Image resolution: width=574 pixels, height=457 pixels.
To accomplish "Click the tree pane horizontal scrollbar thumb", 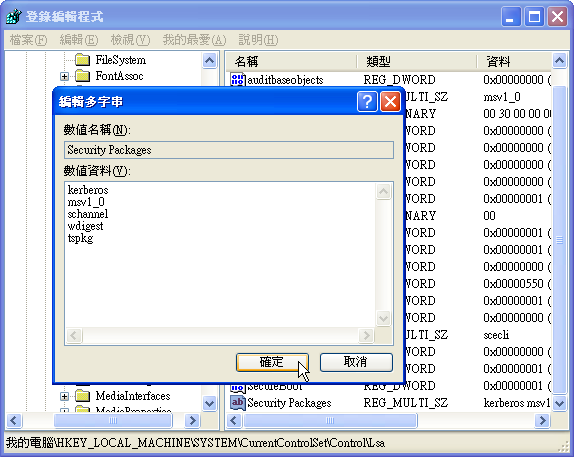I will pyautogui.click(x=113, y=420).
